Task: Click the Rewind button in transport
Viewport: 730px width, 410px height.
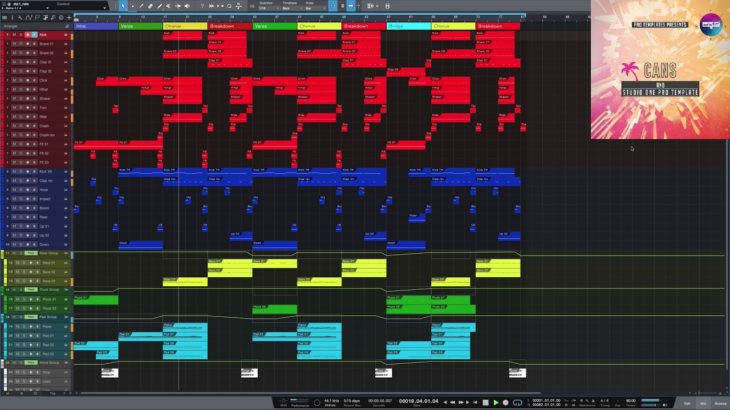Action: tap(453, 403)
